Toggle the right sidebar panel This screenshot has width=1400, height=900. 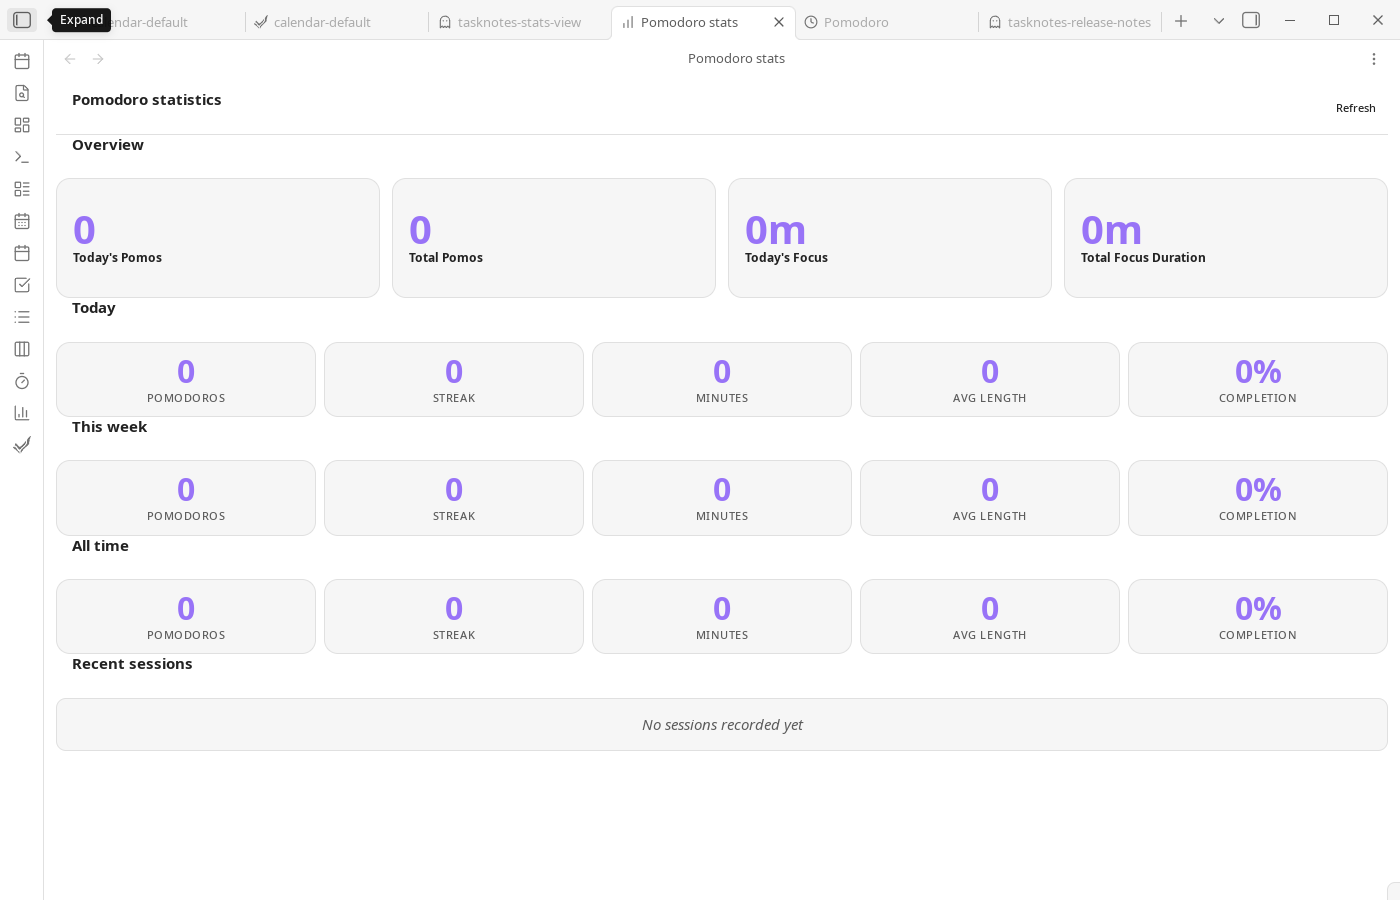(x=1250, y=20)
